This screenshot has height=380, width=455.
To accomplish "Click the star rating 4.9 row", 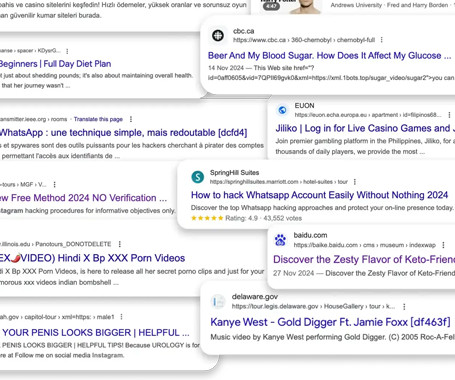I will [246, 218].
